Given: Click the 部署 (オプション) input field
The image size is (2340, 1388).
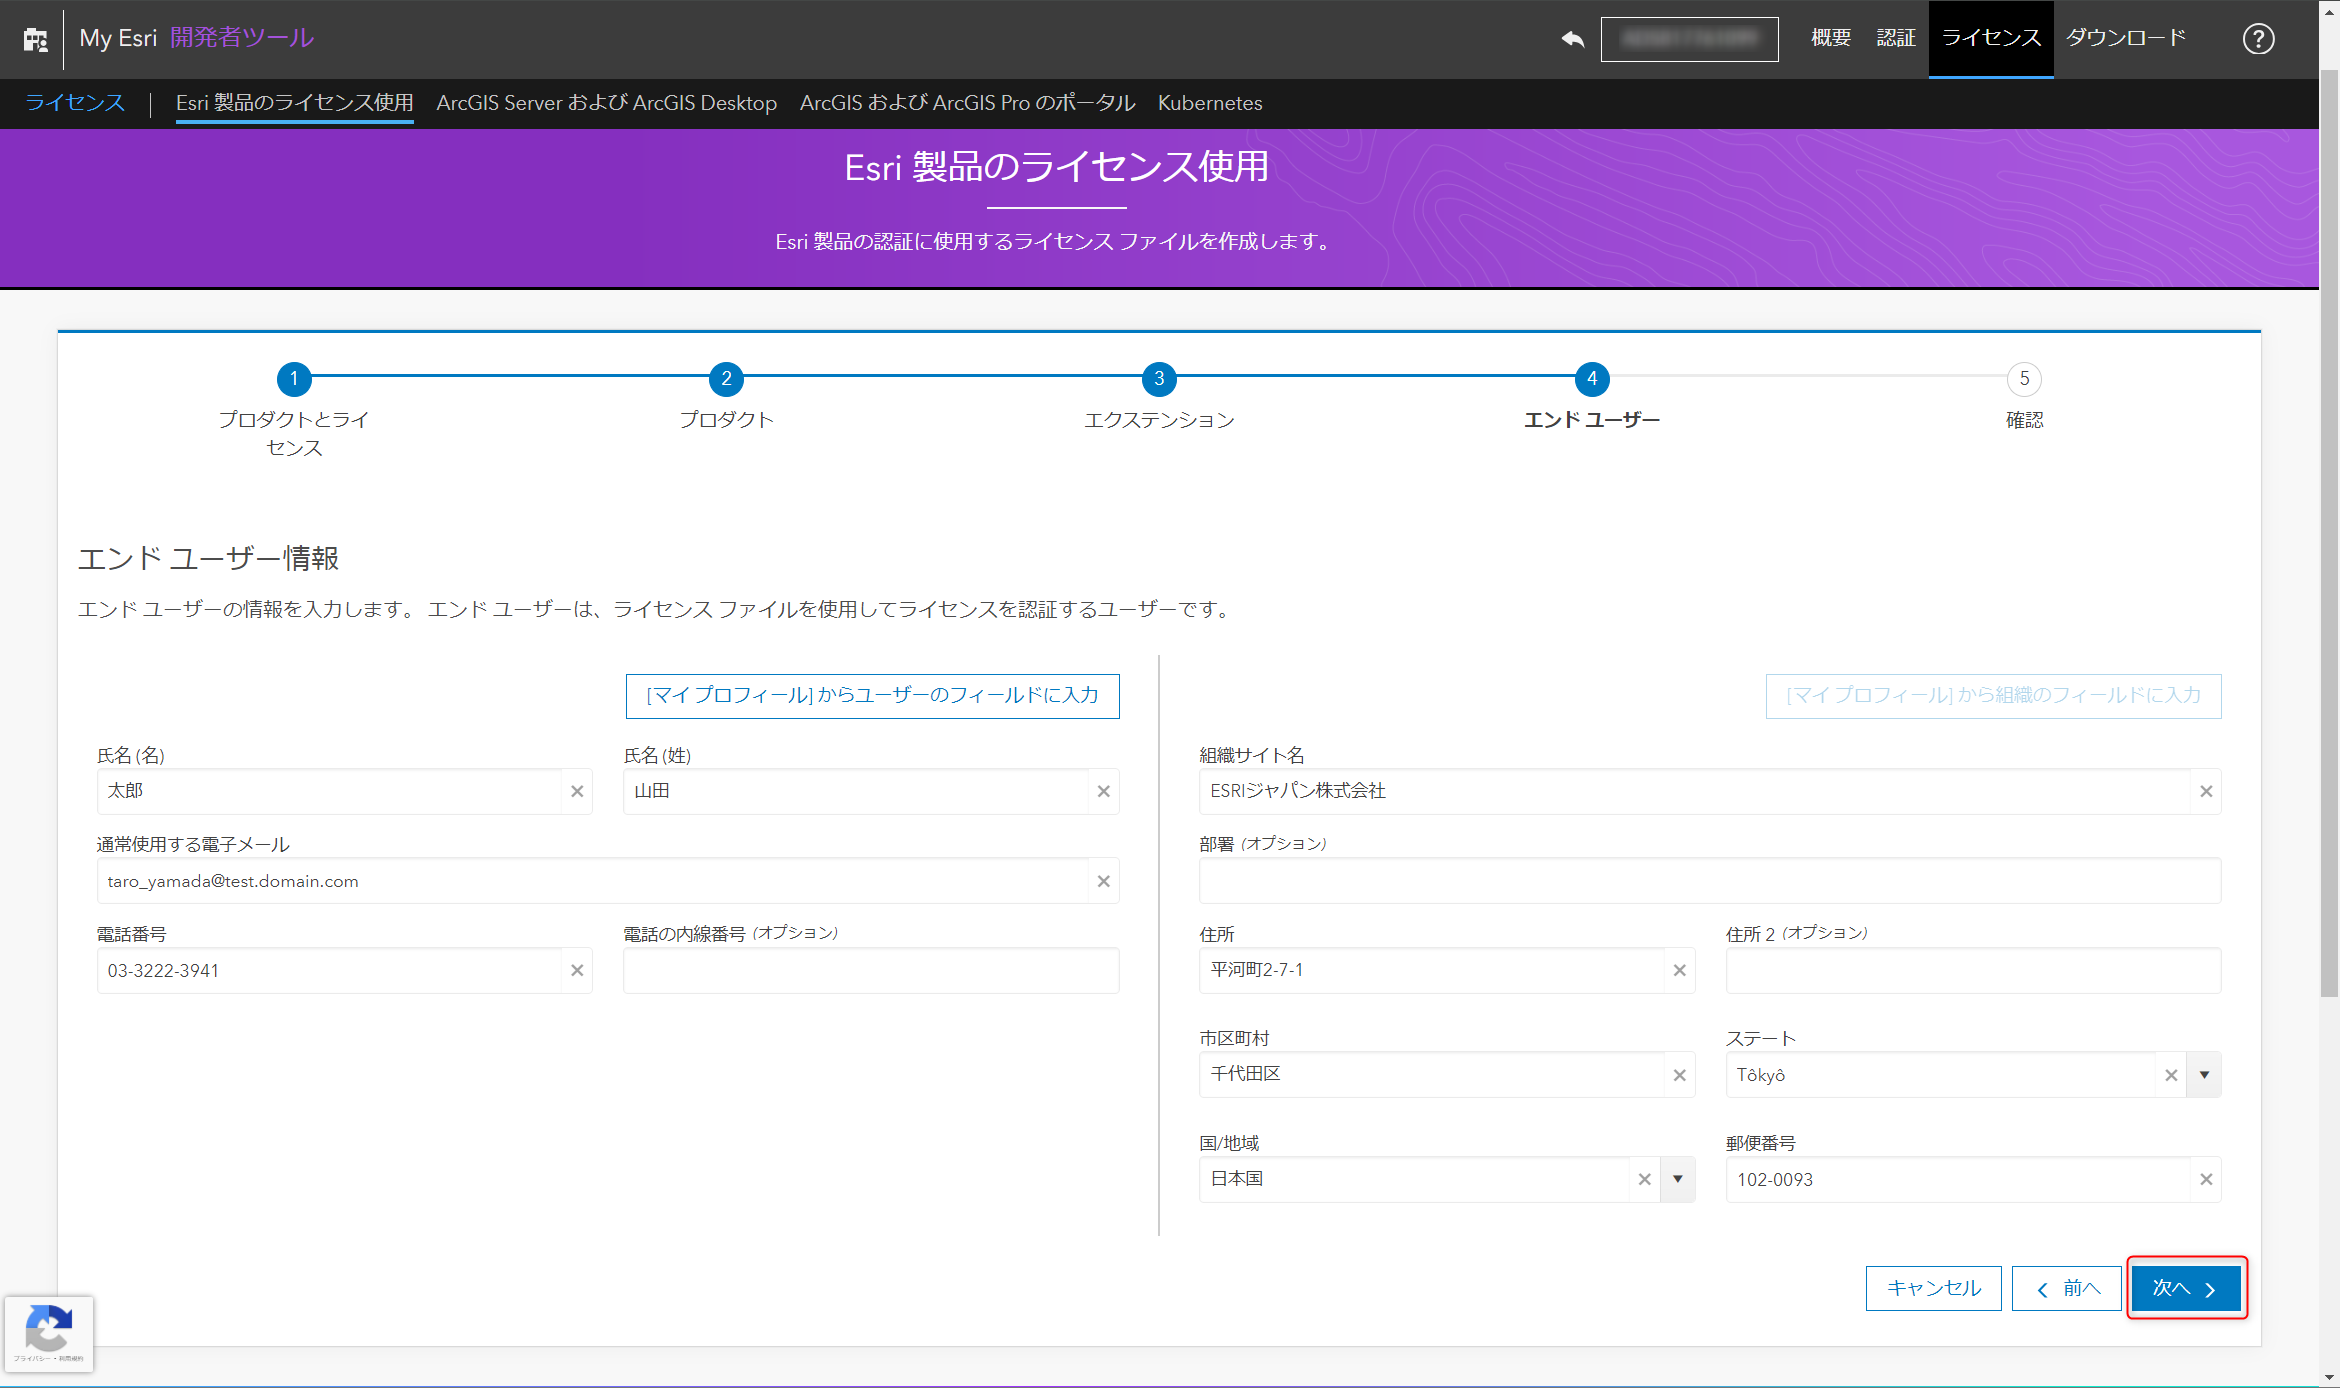Looking at the screenshot, I should (1710, 881).
